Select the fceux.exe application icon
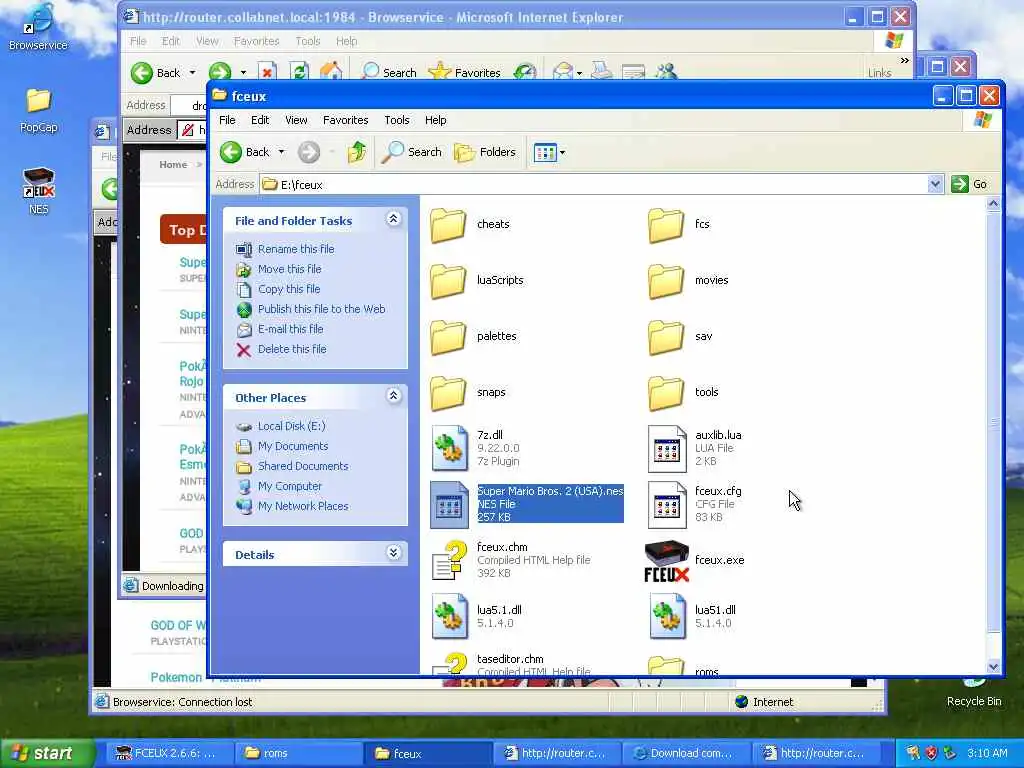This screenshot has height=768, width=1024. point(667,560)
